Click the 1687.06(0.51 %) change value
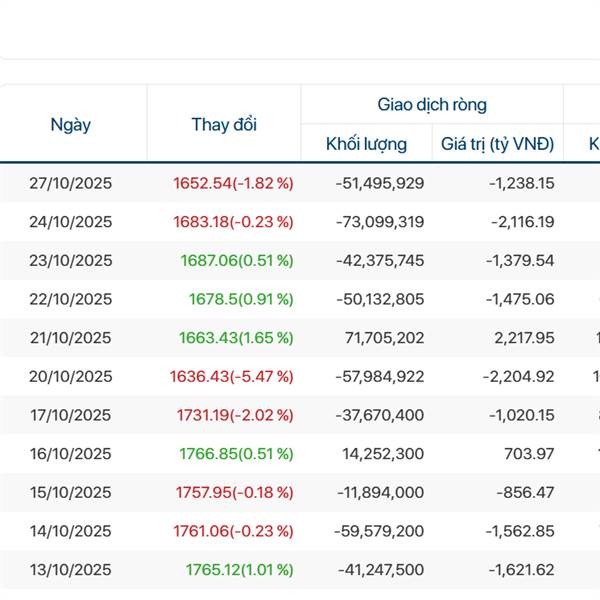The image size is (600, 600). (237, 260)
